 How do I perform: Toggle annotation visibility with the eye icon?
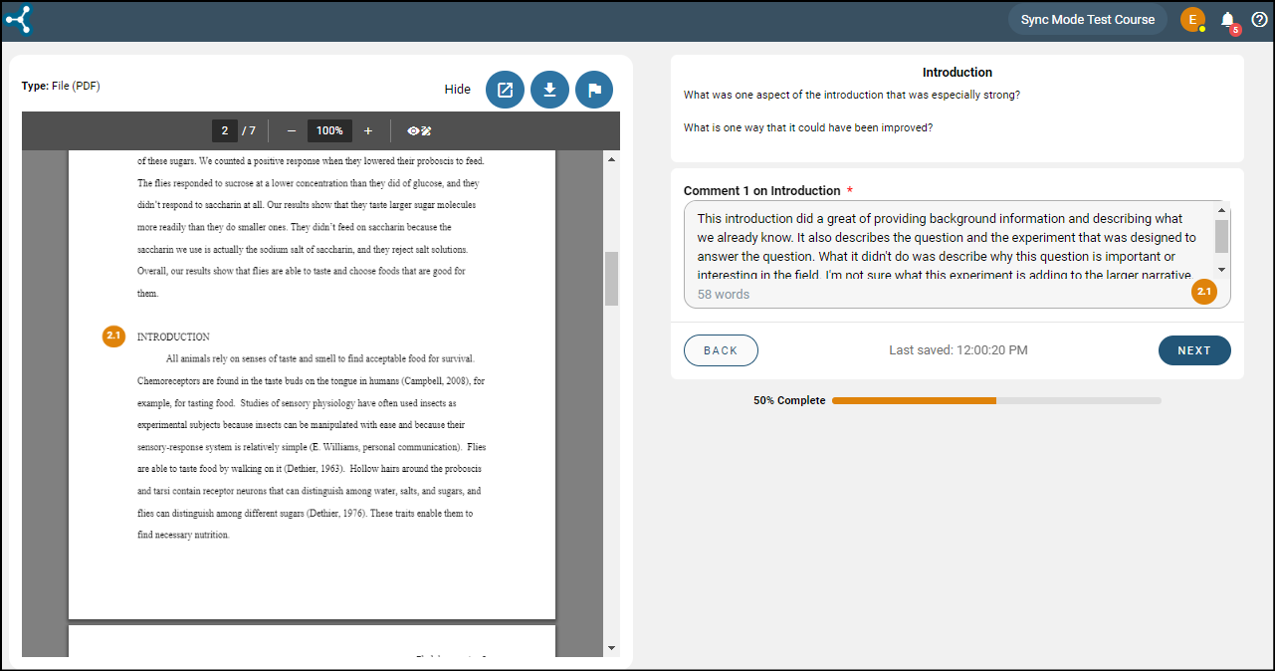[413, 130]
